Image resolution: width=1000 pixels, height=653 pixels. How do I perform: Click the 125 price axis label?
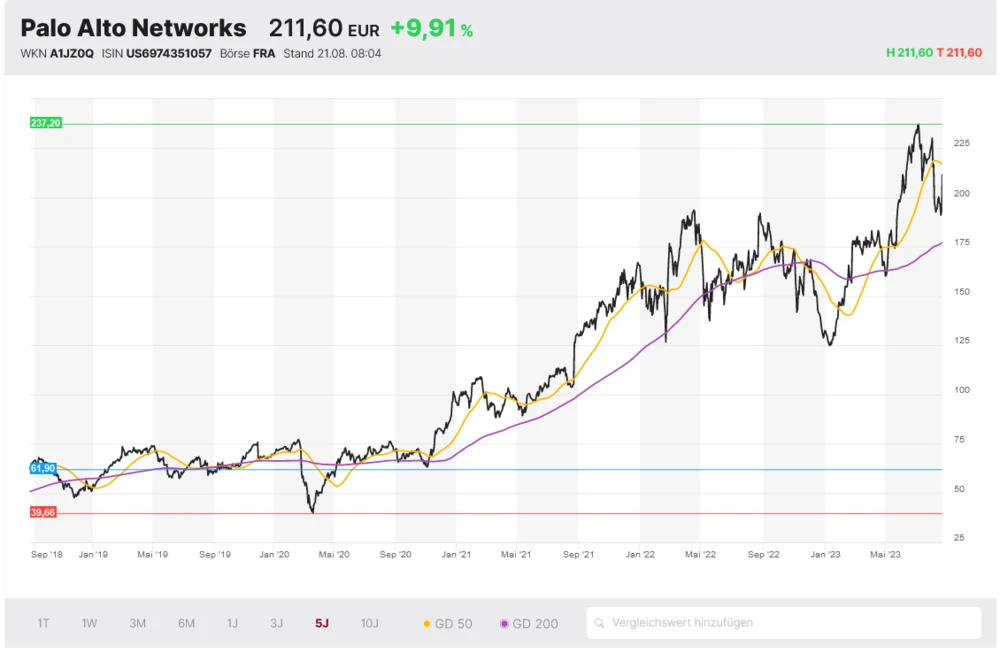point(962,340)
